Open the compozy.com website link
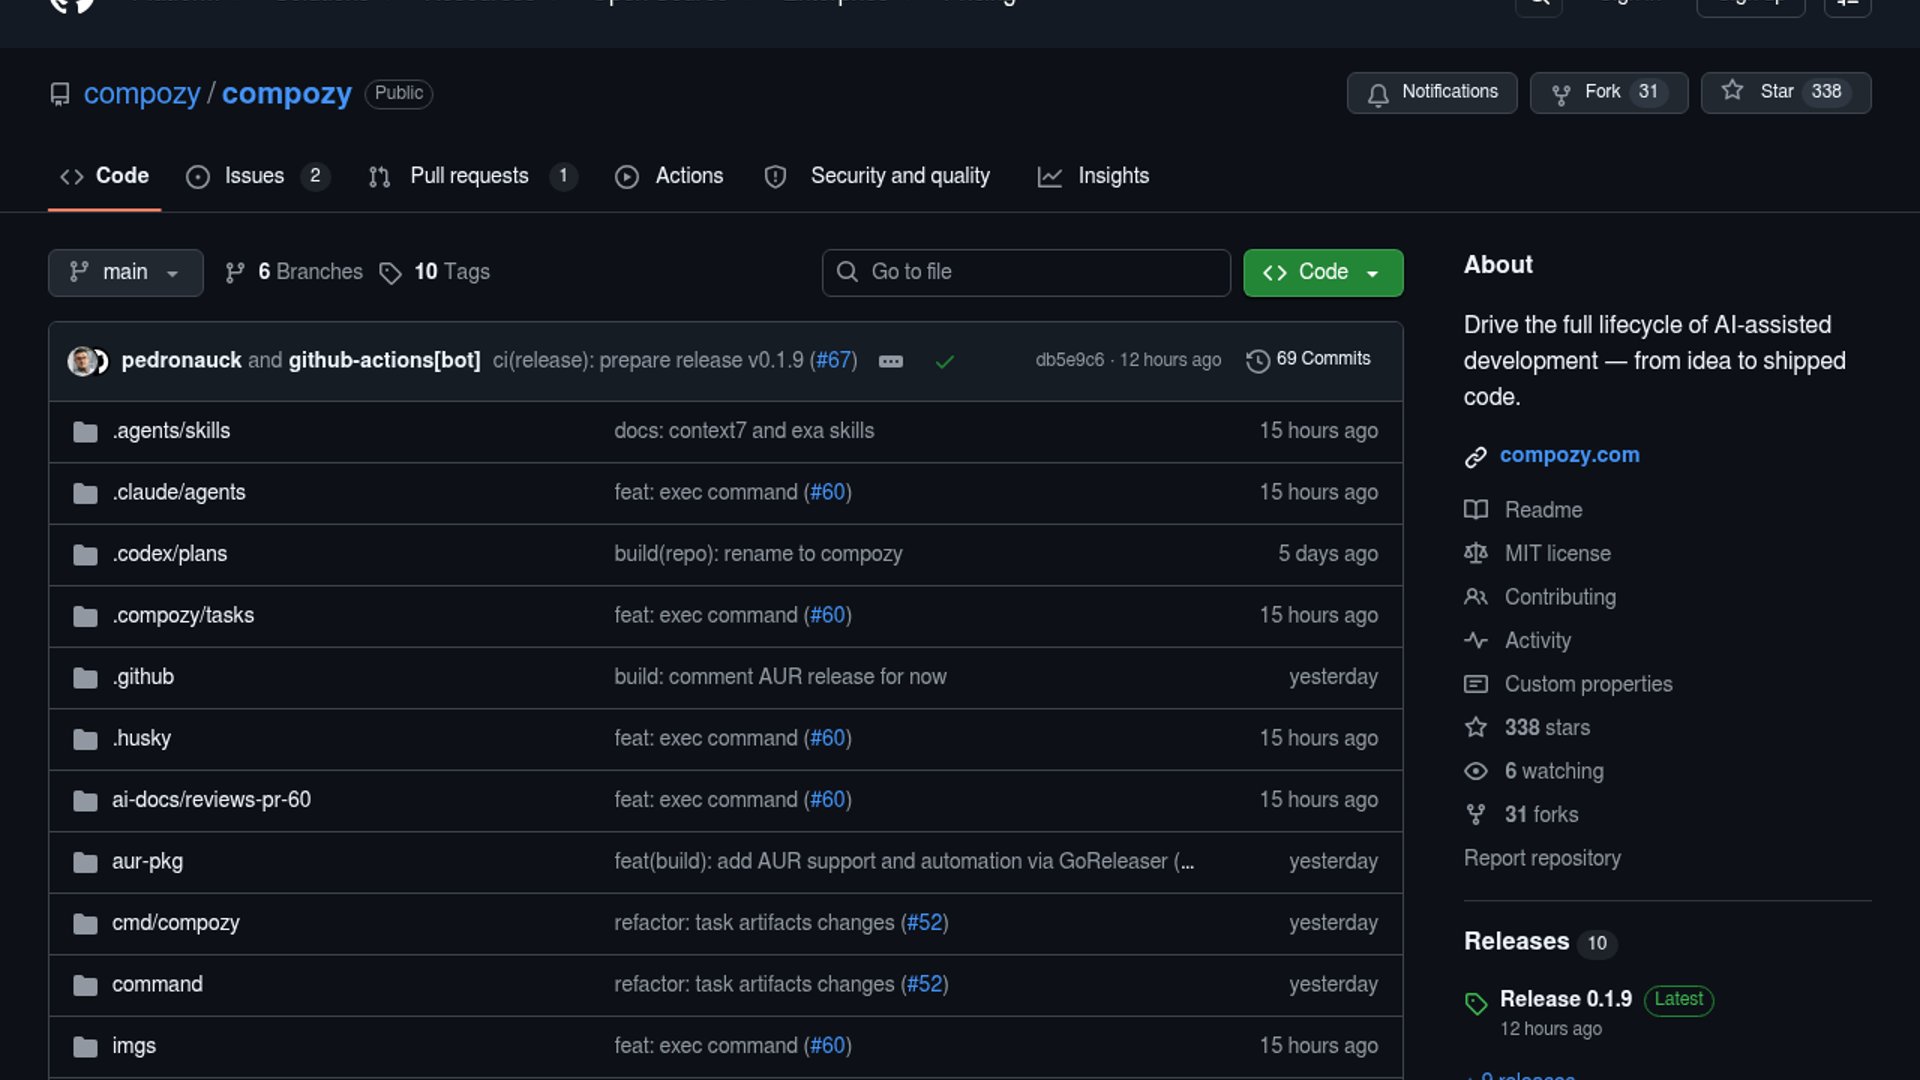1920x1080 pixels. (1569, 455)
